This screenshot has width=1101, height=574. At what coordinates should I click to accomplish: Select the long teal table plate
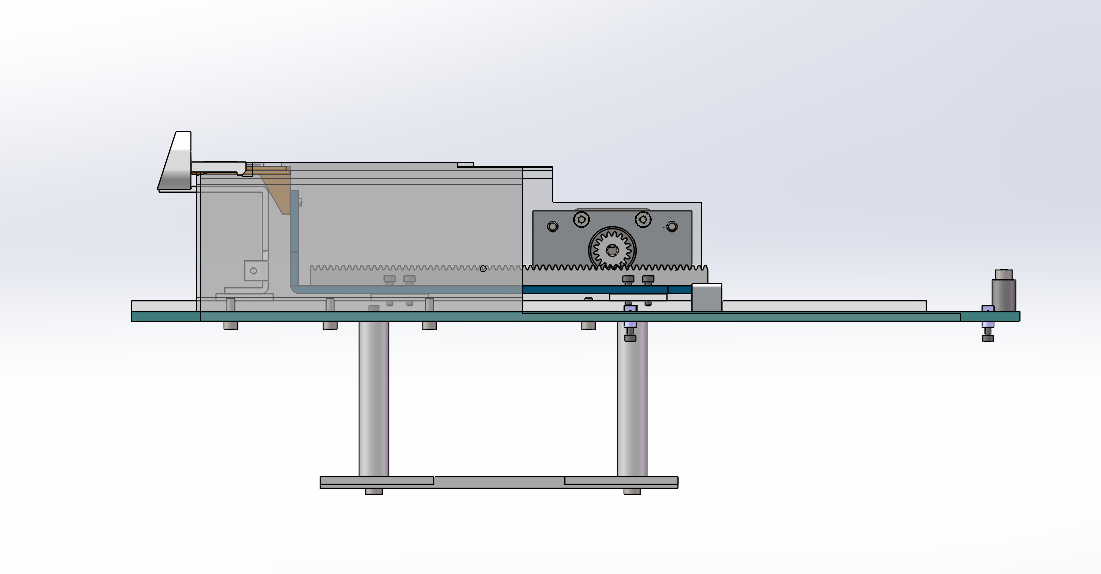click(x=575, y=317)
